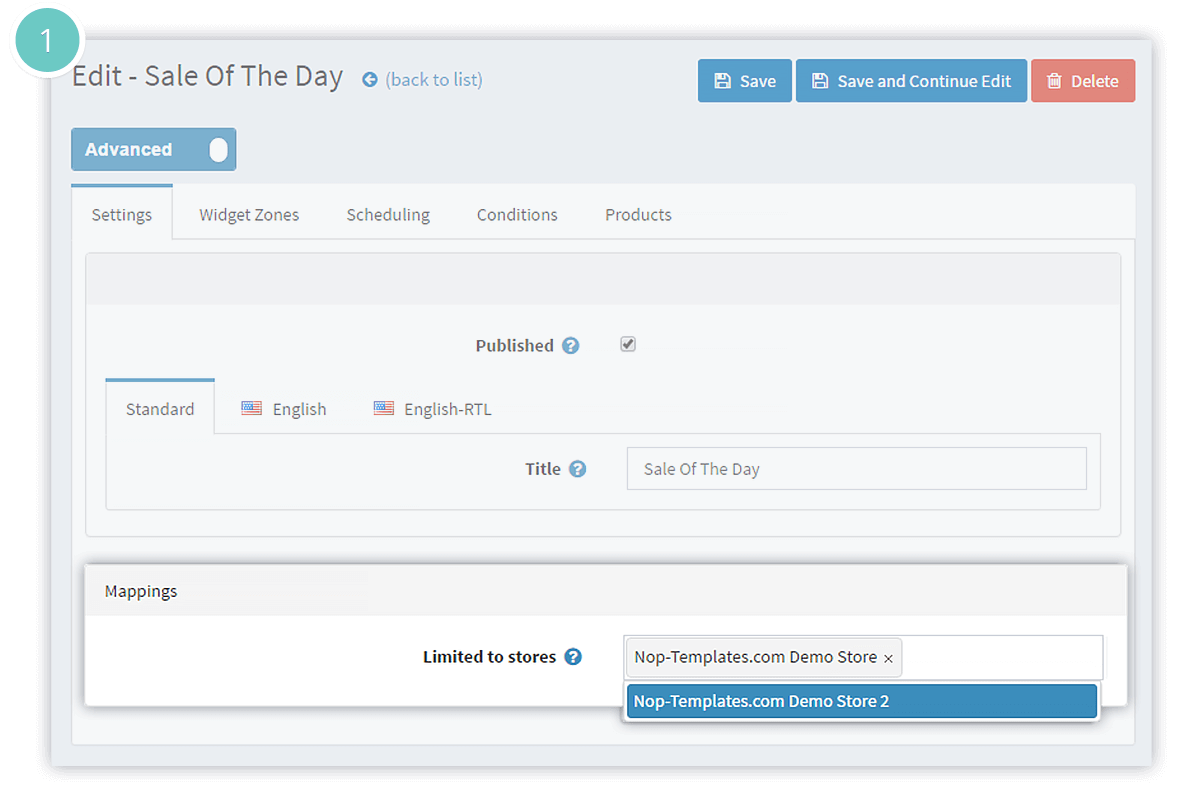Viewport: 1200px width, 800px height.
Task: Click the US flag on English tab
Action: (x=252, y=408)
